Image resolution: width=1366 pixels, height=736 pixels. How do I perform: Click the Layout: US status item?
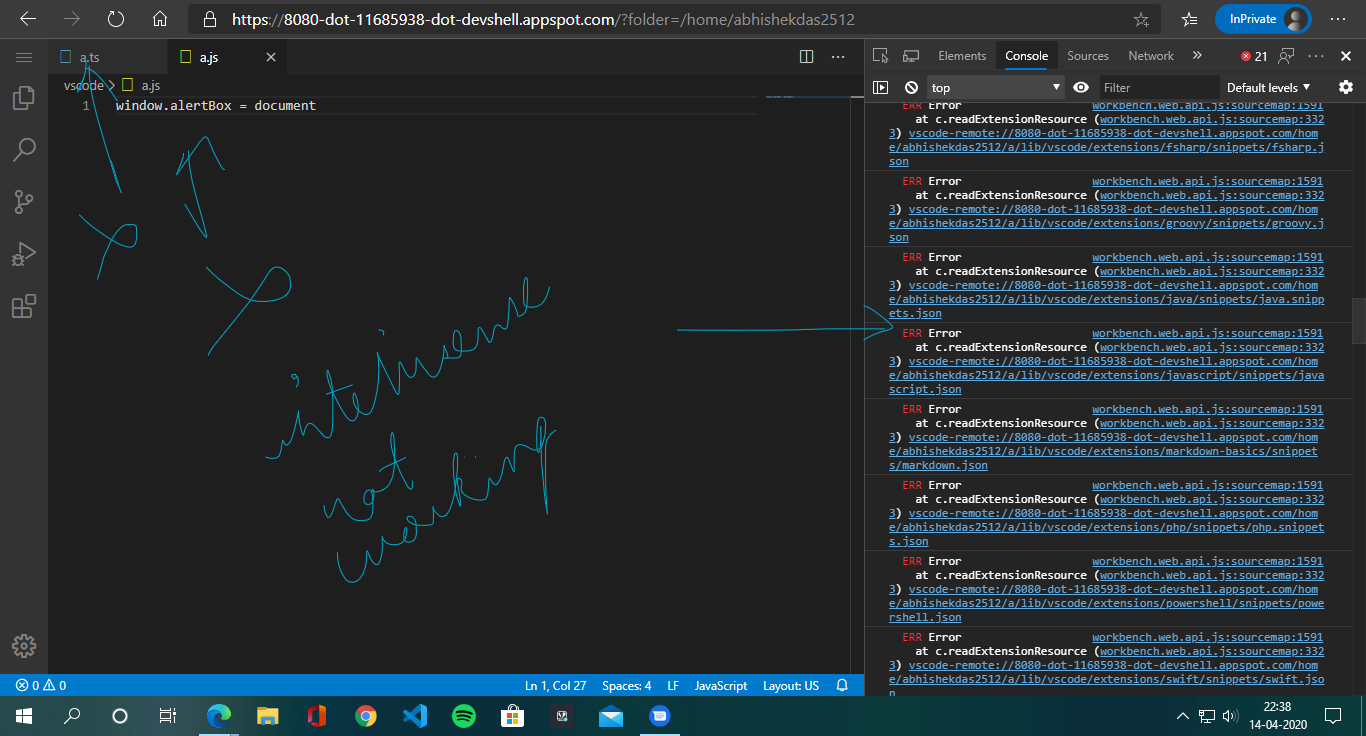pos(791,686)
